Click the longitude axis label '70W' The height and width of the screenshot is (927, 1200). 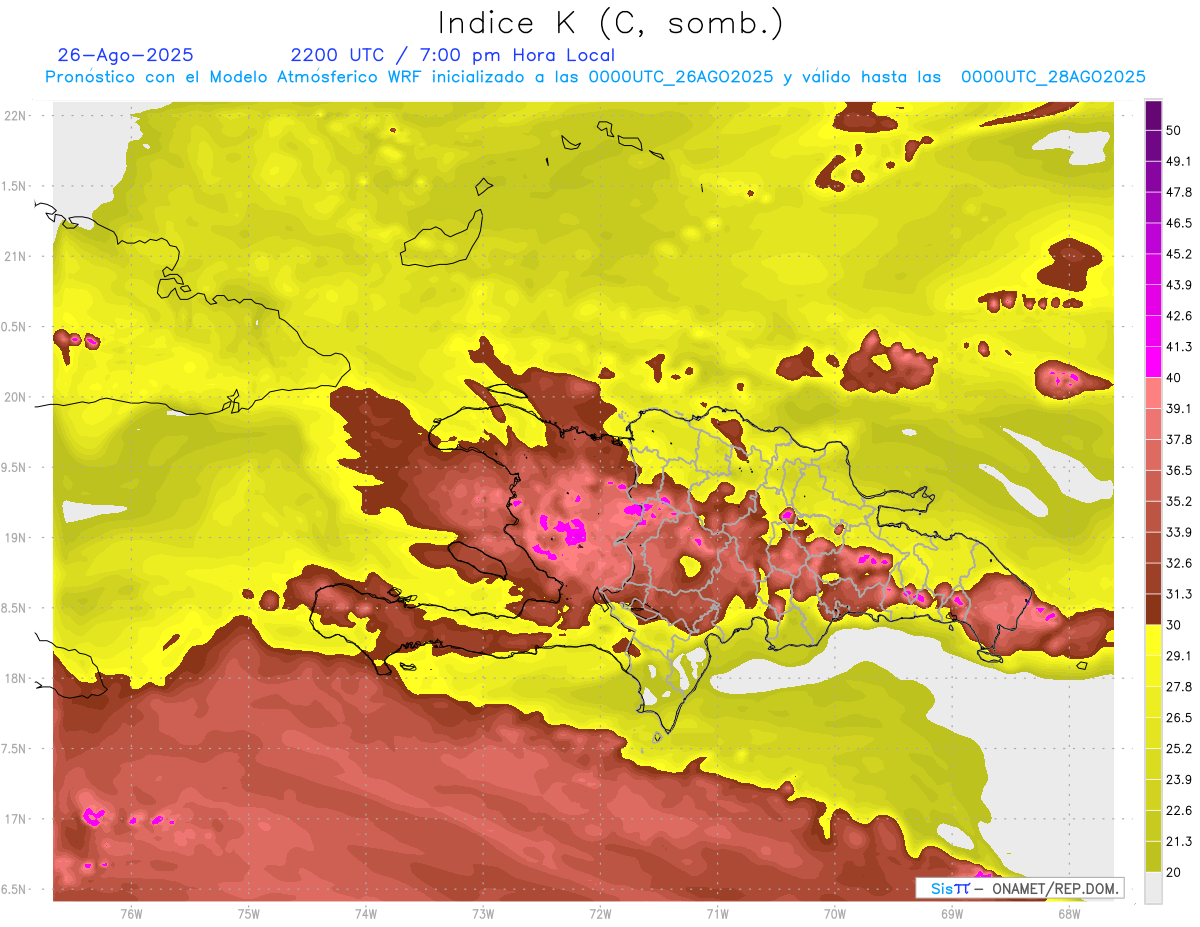(x=835, y=914)
